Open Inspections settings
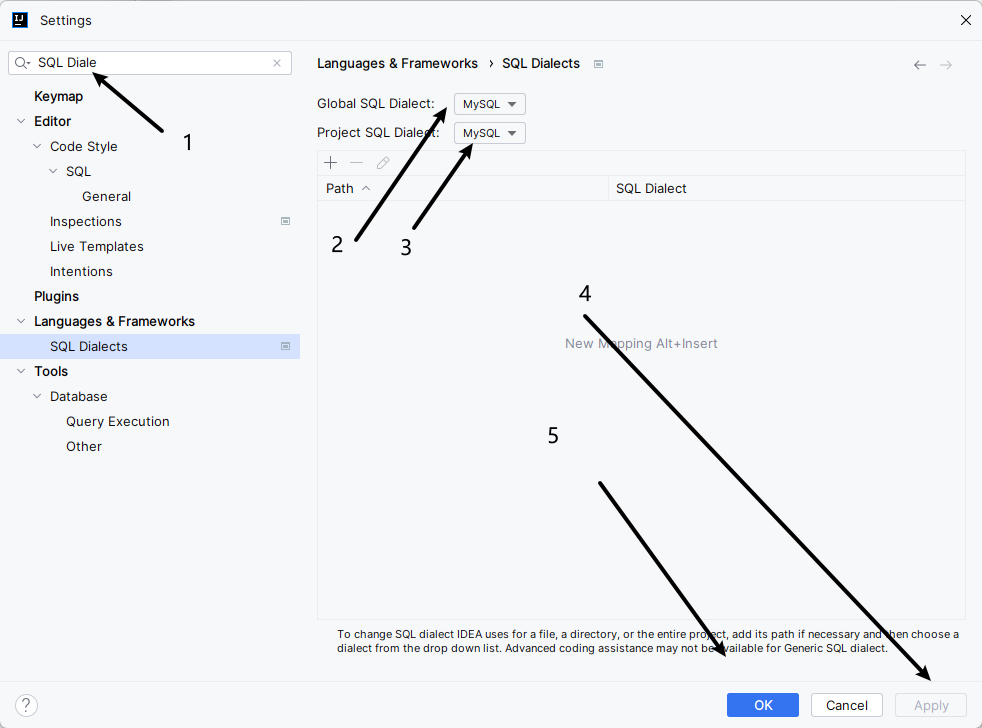The image size is (982, 728). coord(86,221)
